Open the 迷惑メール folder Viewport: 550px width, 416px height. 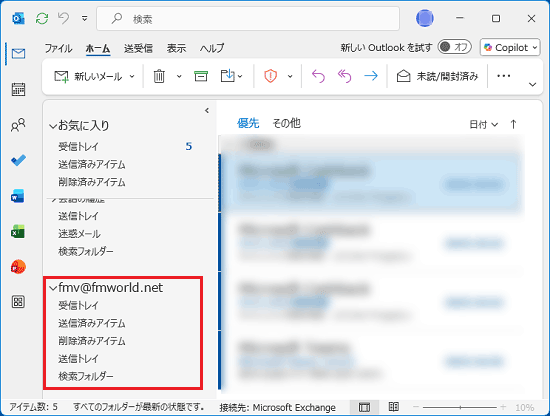[x=80, y=234]
